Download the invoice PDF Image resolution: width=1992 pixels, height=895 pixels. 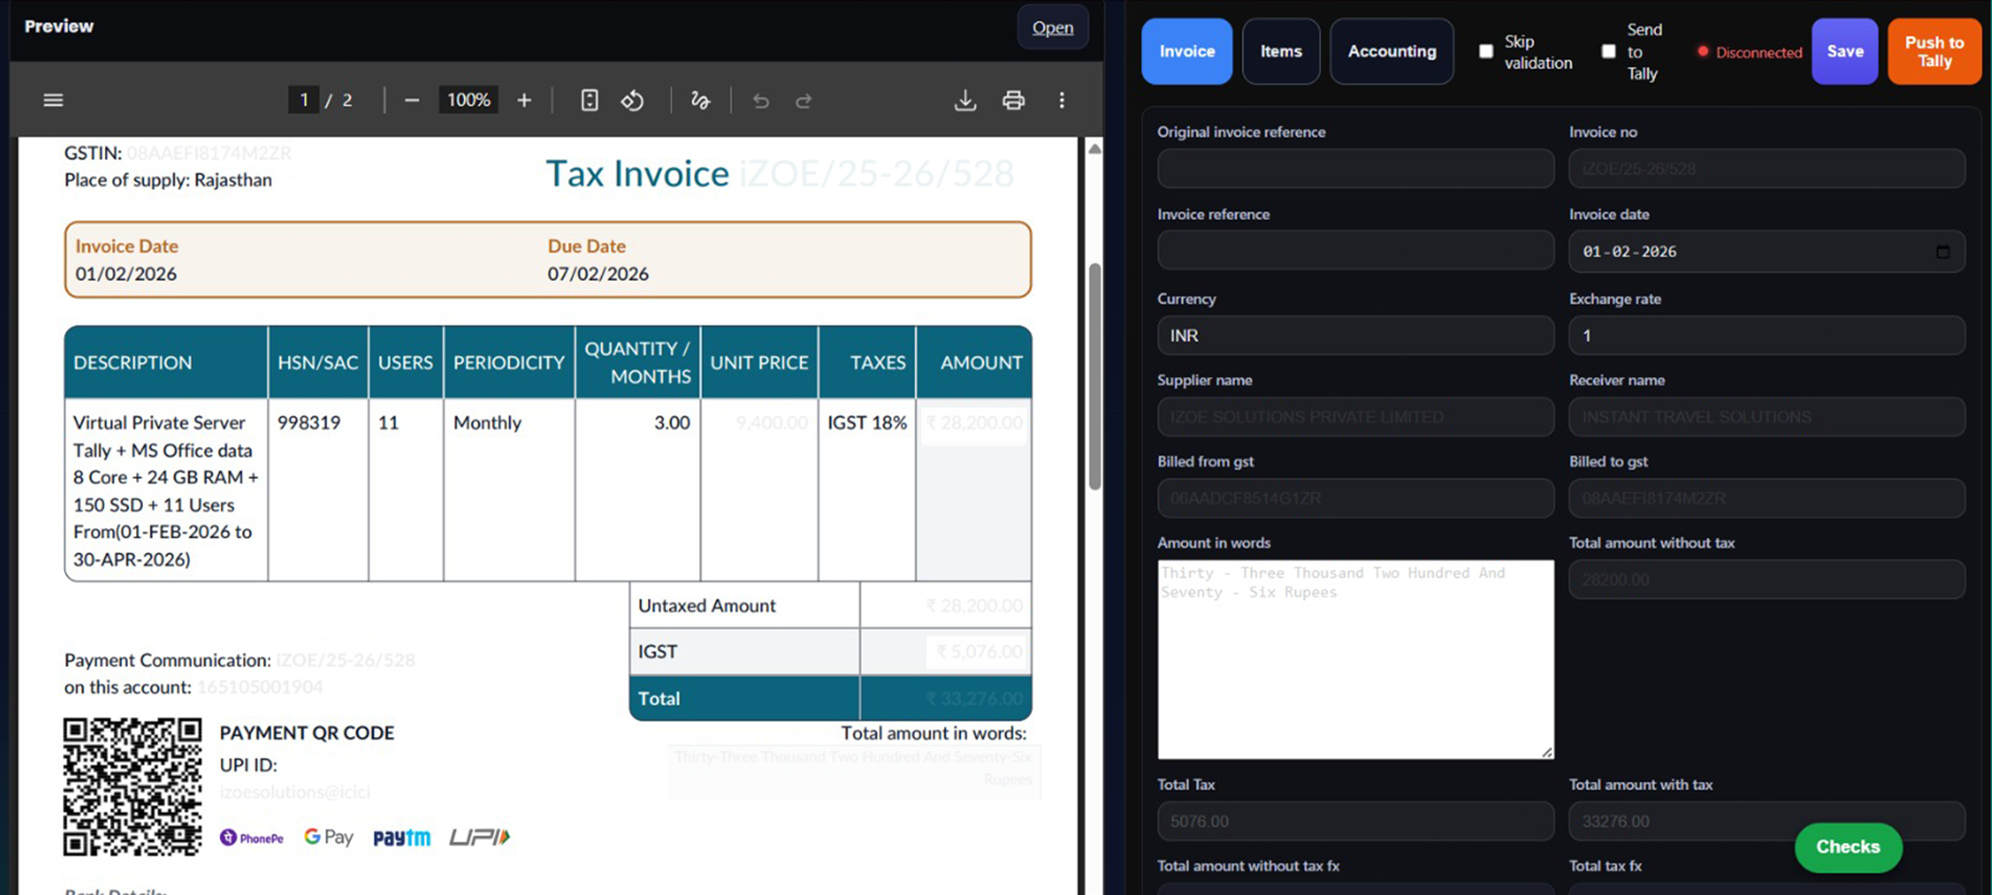965,100
